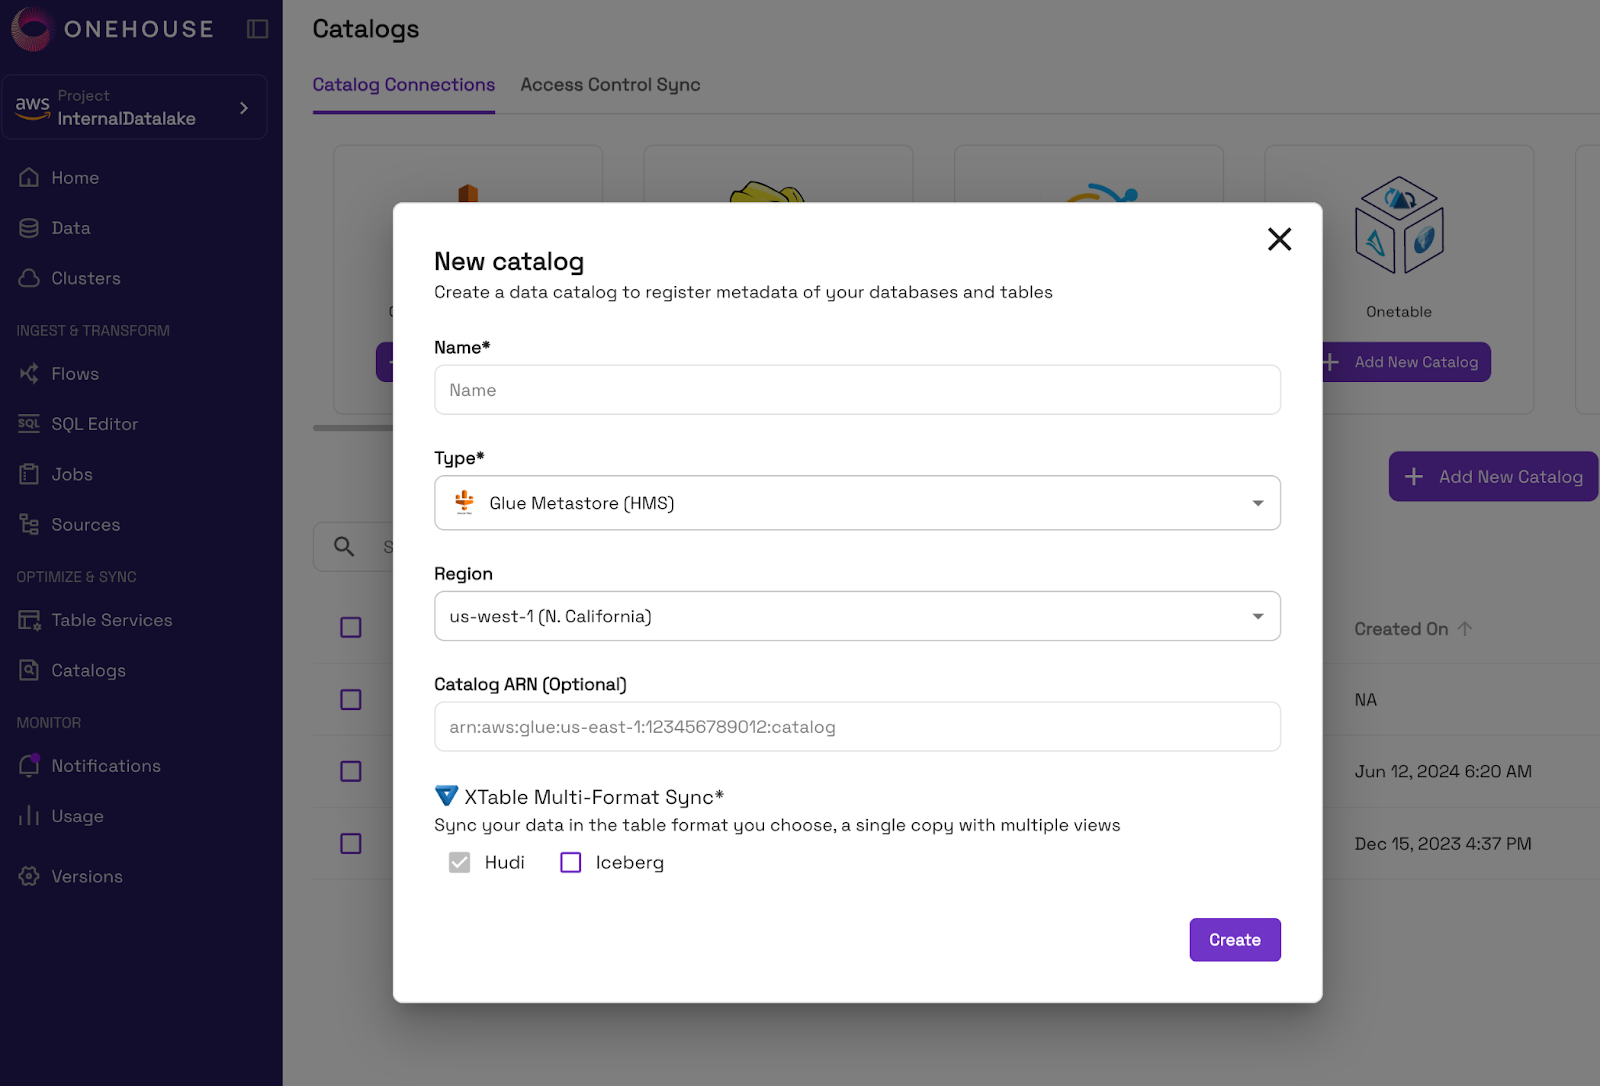Click the Dec 15, 2023 4:37 PM cell
The width and height of the screenshot is (1600, 1086).
1443,843
